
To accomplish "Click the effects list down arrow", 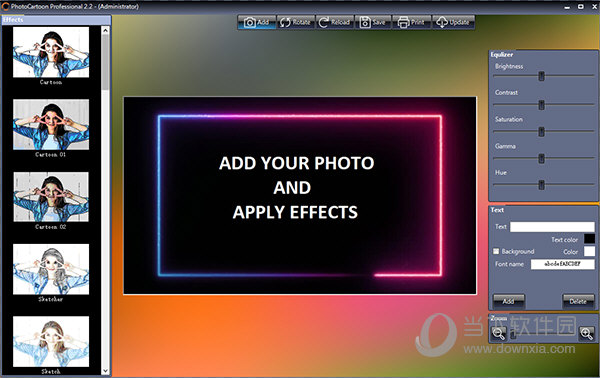I will click(105, 371).
